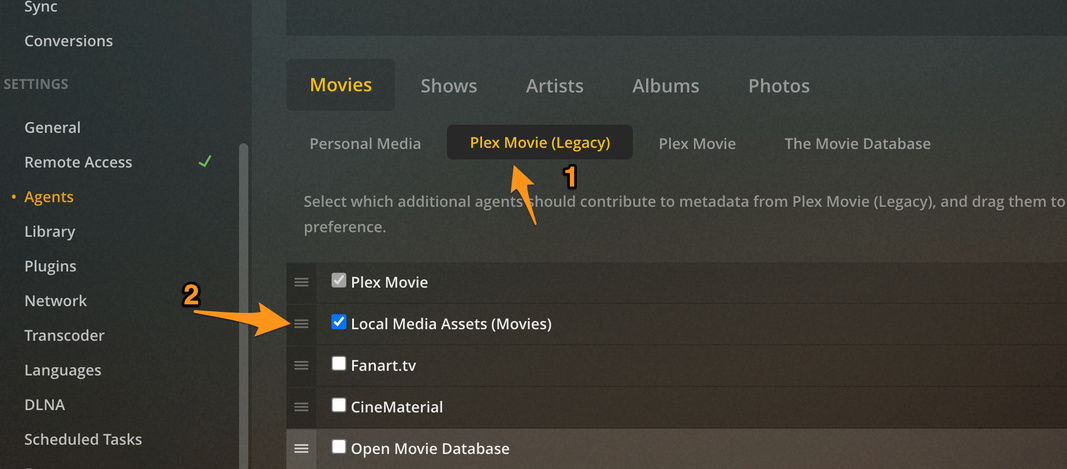Open Library settings in sidebar
The height and width of the screenshot is (469, 1067).
coord(50,231)
